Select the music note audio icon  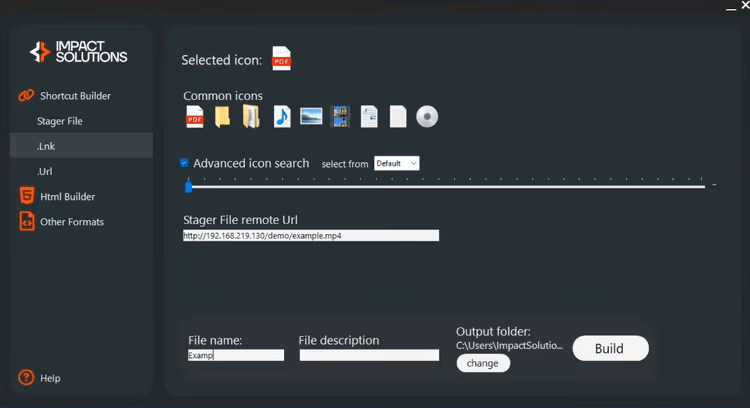282,117
